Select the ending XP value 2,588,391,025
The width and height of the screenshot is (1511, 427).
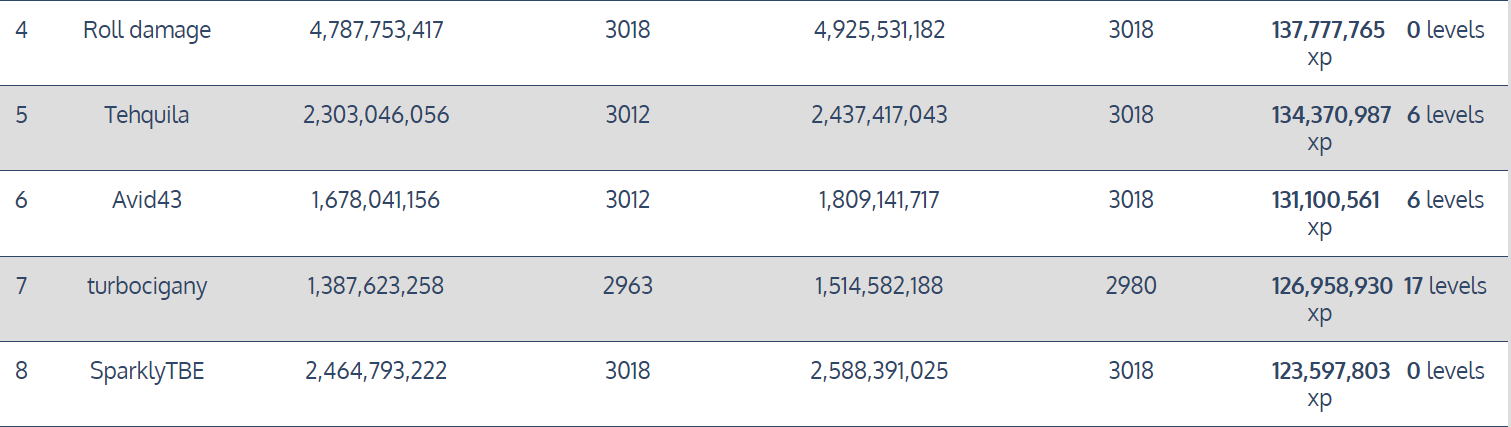(880, 371)
